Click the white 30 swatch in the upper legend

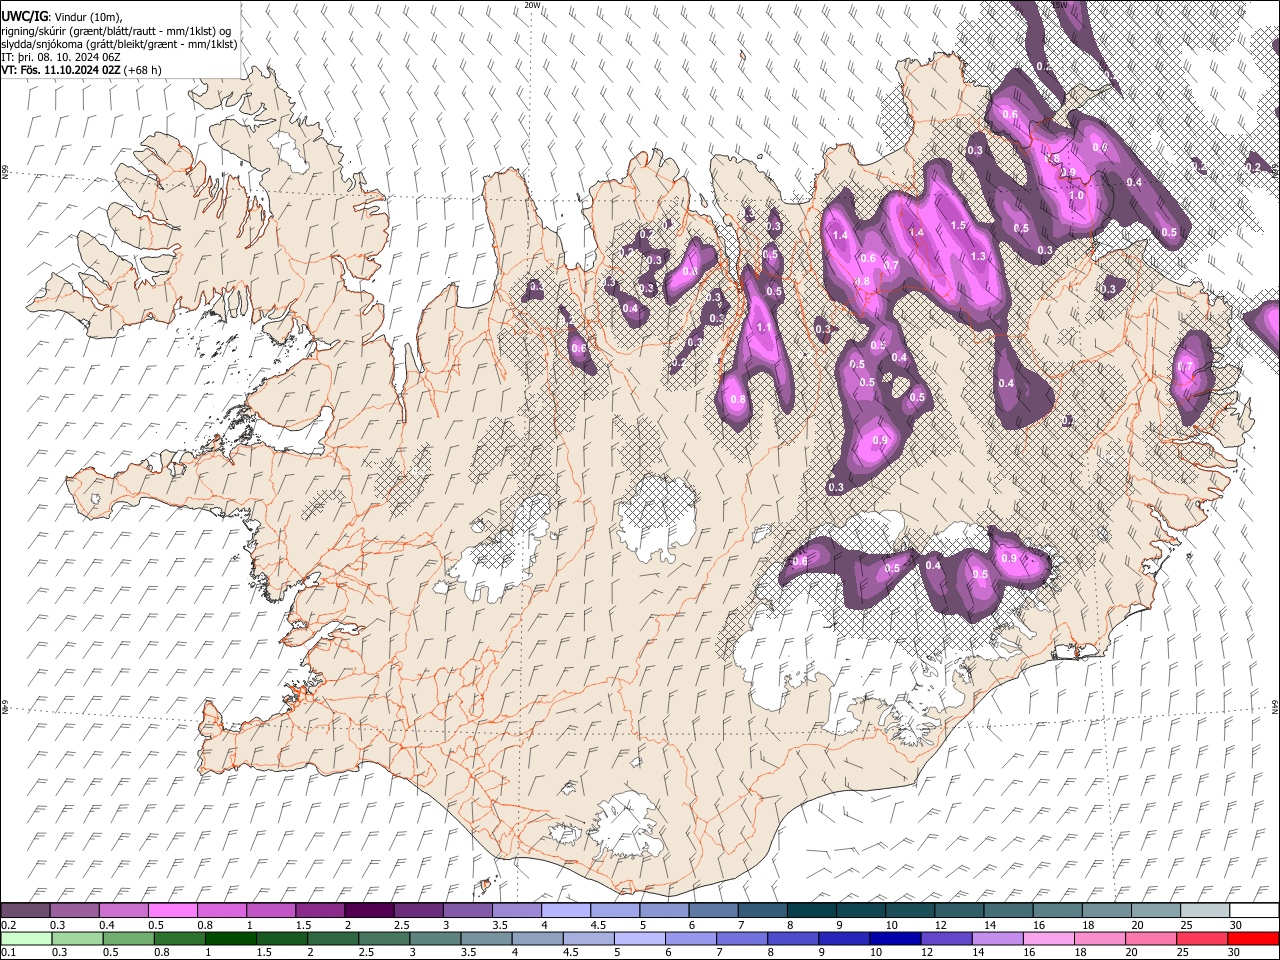pos(1253,910)
